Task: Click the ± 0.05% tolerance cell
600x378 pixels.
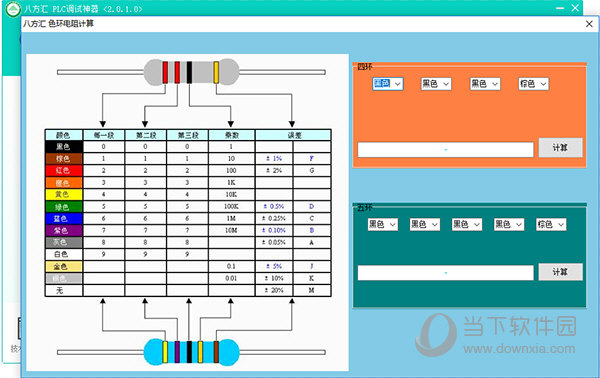Action: tap(274, 242)
